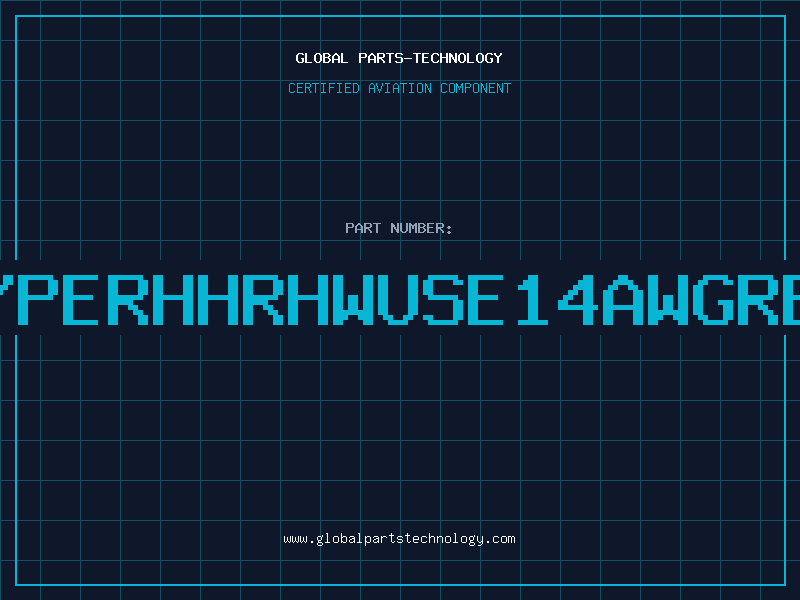
Task: Open the www.globalpartstechnology.com link
Action: pyautogui.click(x=399, y=539)
